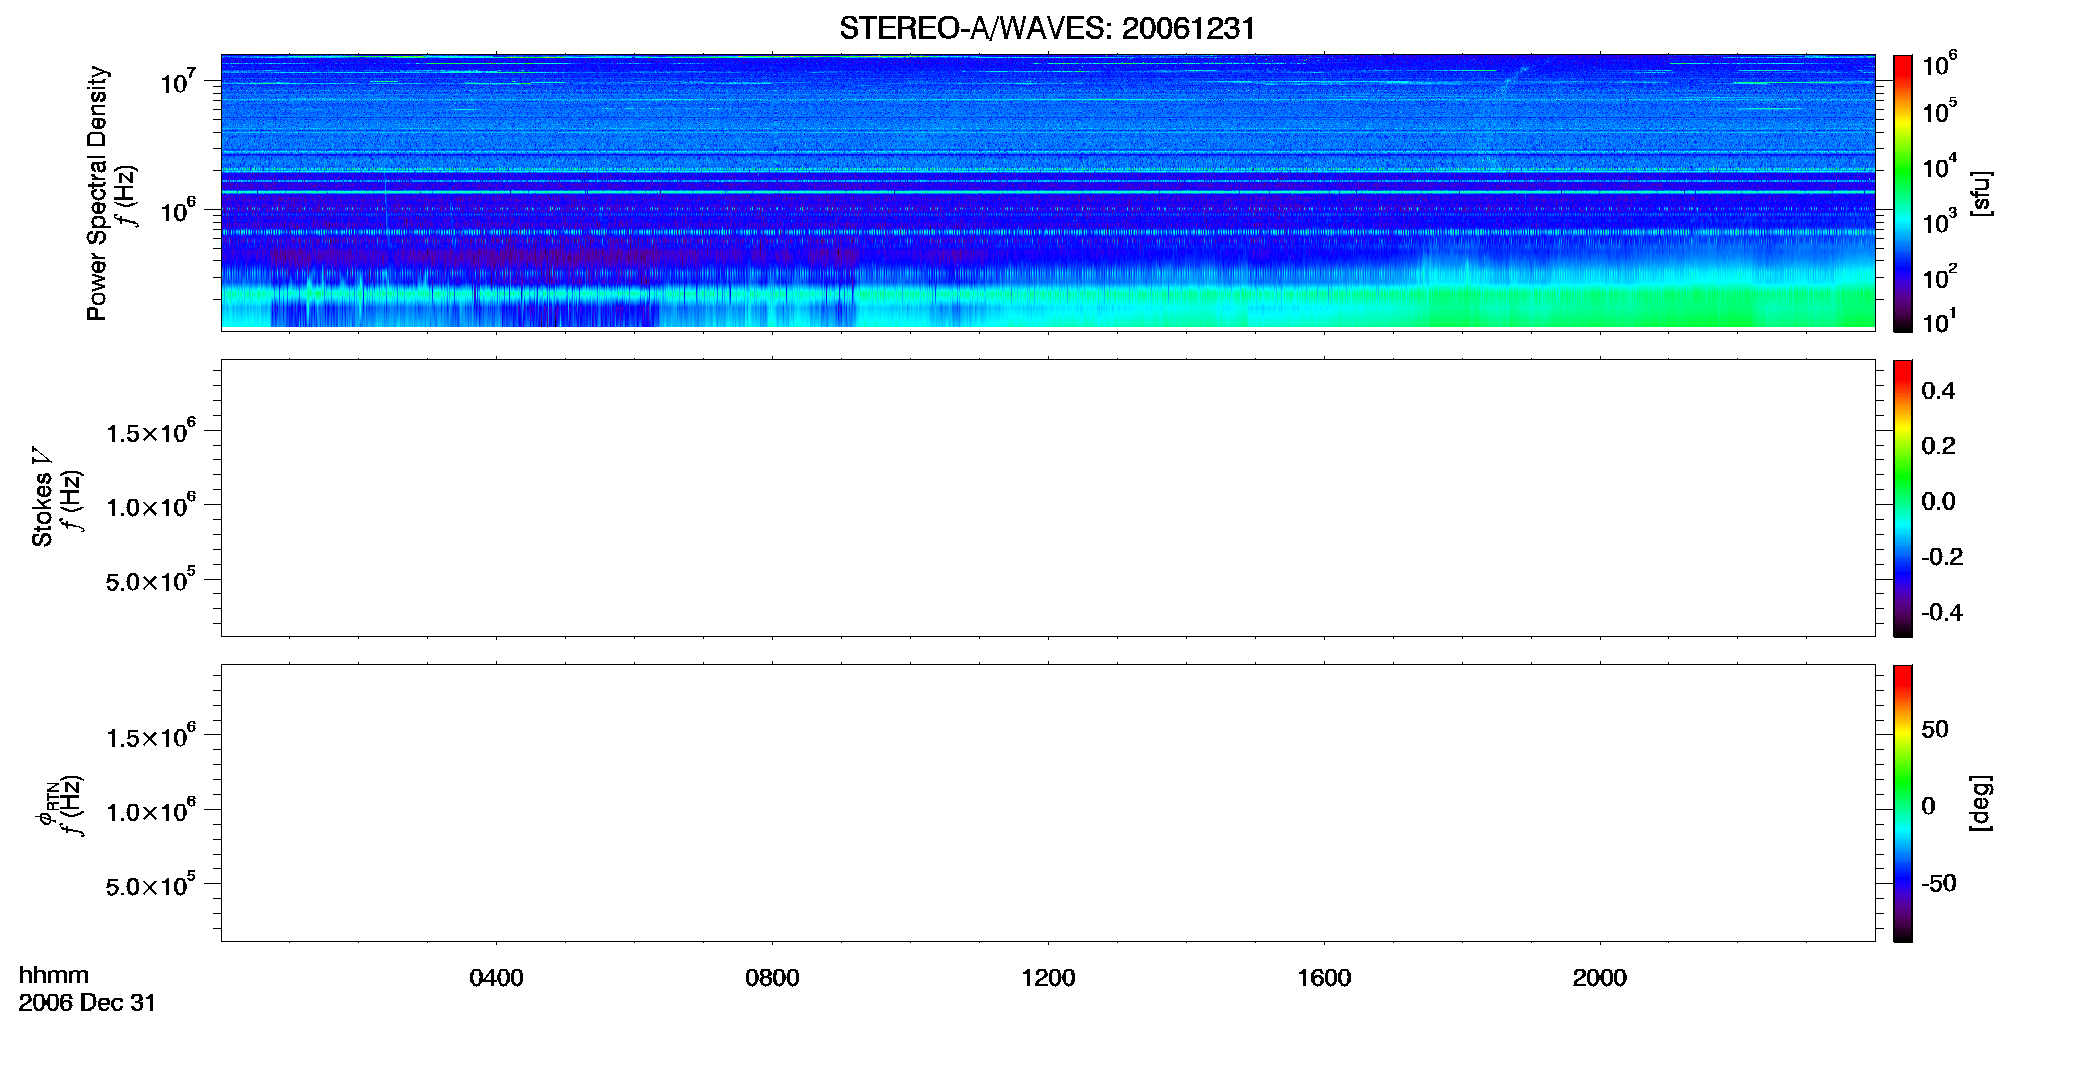
Task: Click the [deg] unit label
Action: click(1980, 803)
